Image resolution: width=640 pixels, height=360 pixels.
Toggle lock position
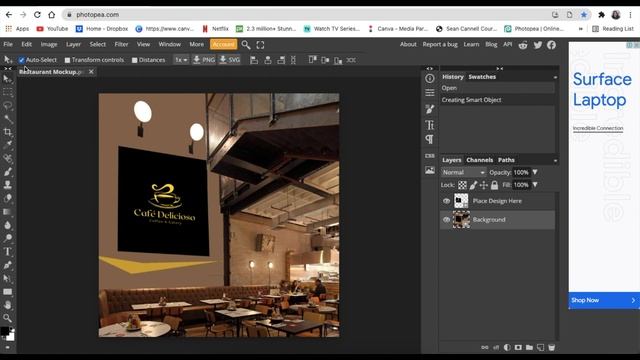click(x=484, y=185)
